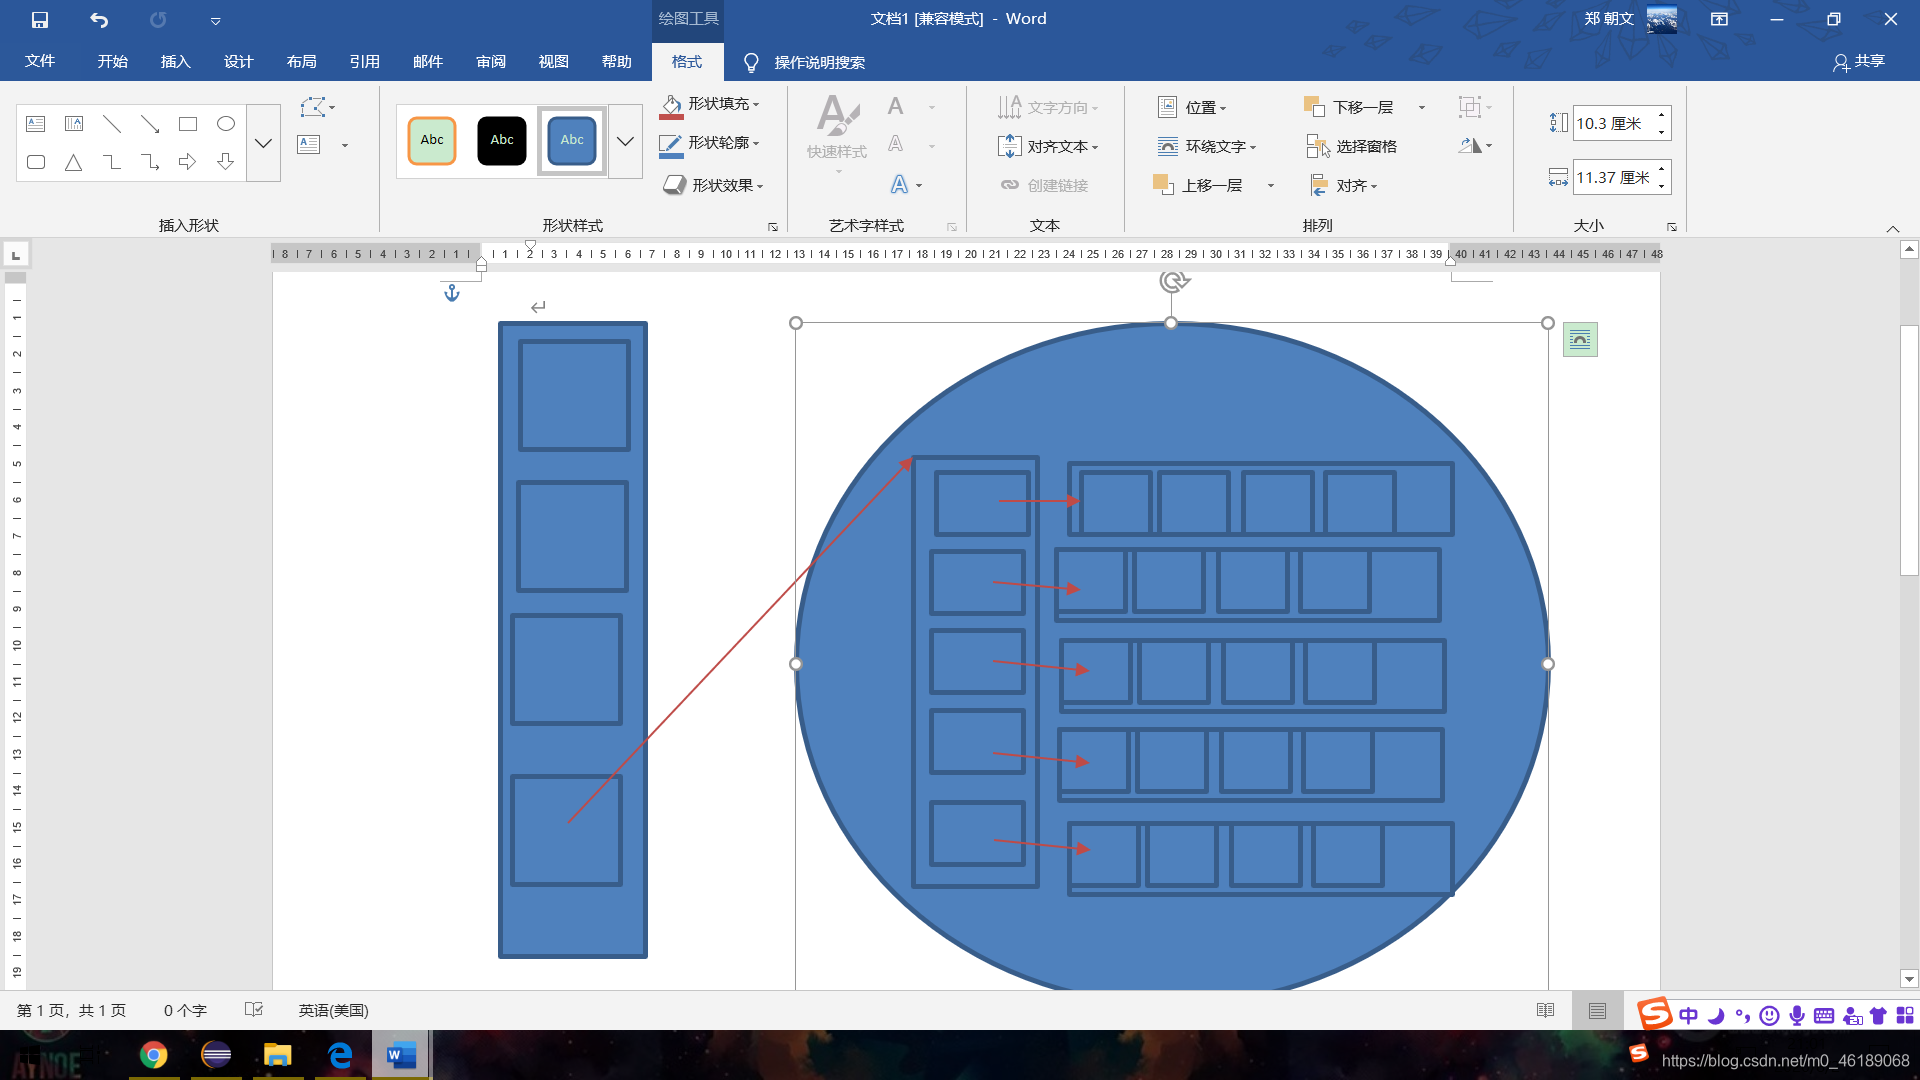
Task: Collapse the ribbon with the chevron
Action: [1892, 229]
